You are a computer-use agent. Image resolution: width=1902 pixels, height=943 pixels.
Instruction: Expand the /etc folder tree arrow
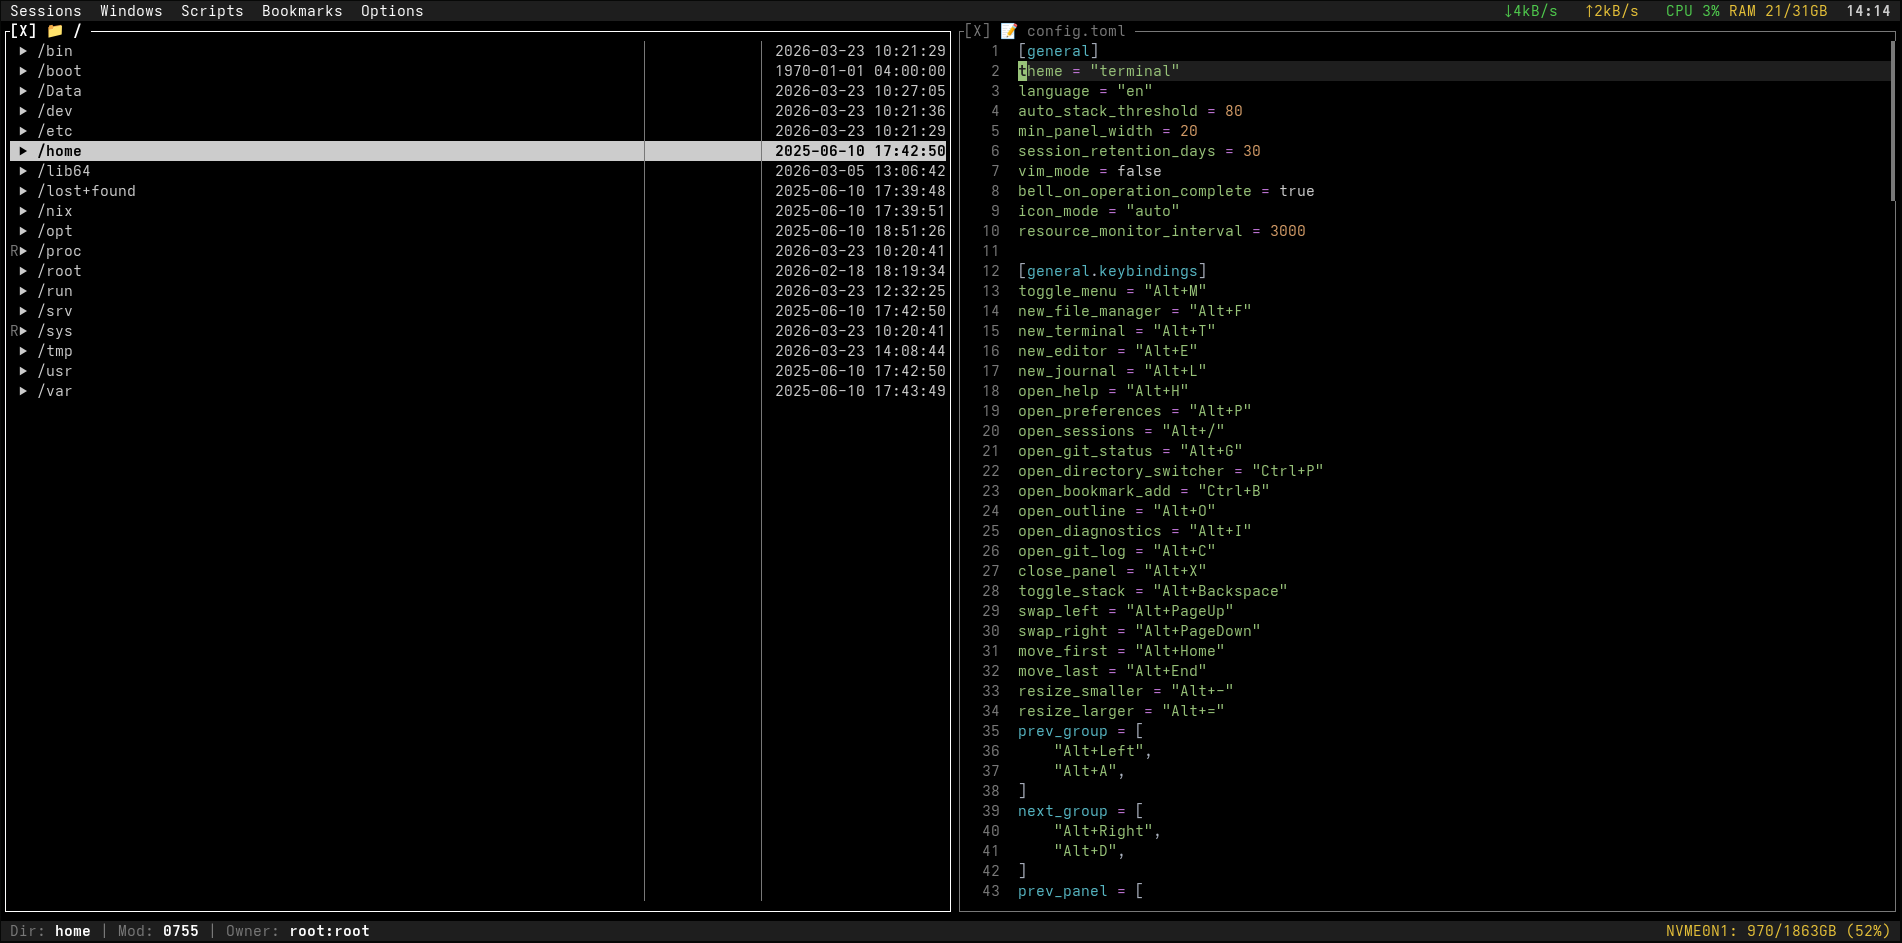click(x=23, y=131)
